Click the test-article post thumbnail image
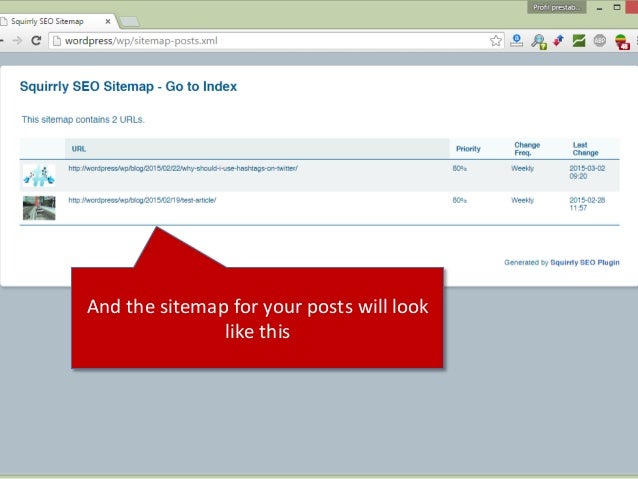The width and height of the screenshot is (638, 479). click(x=39, y=208)
